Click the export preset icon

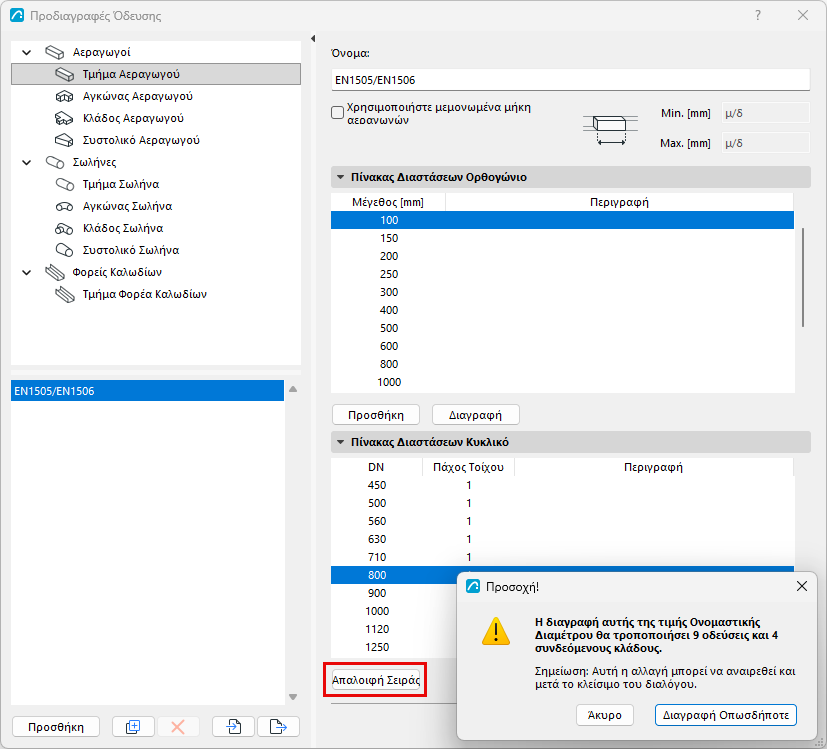(x=278, y=727)
